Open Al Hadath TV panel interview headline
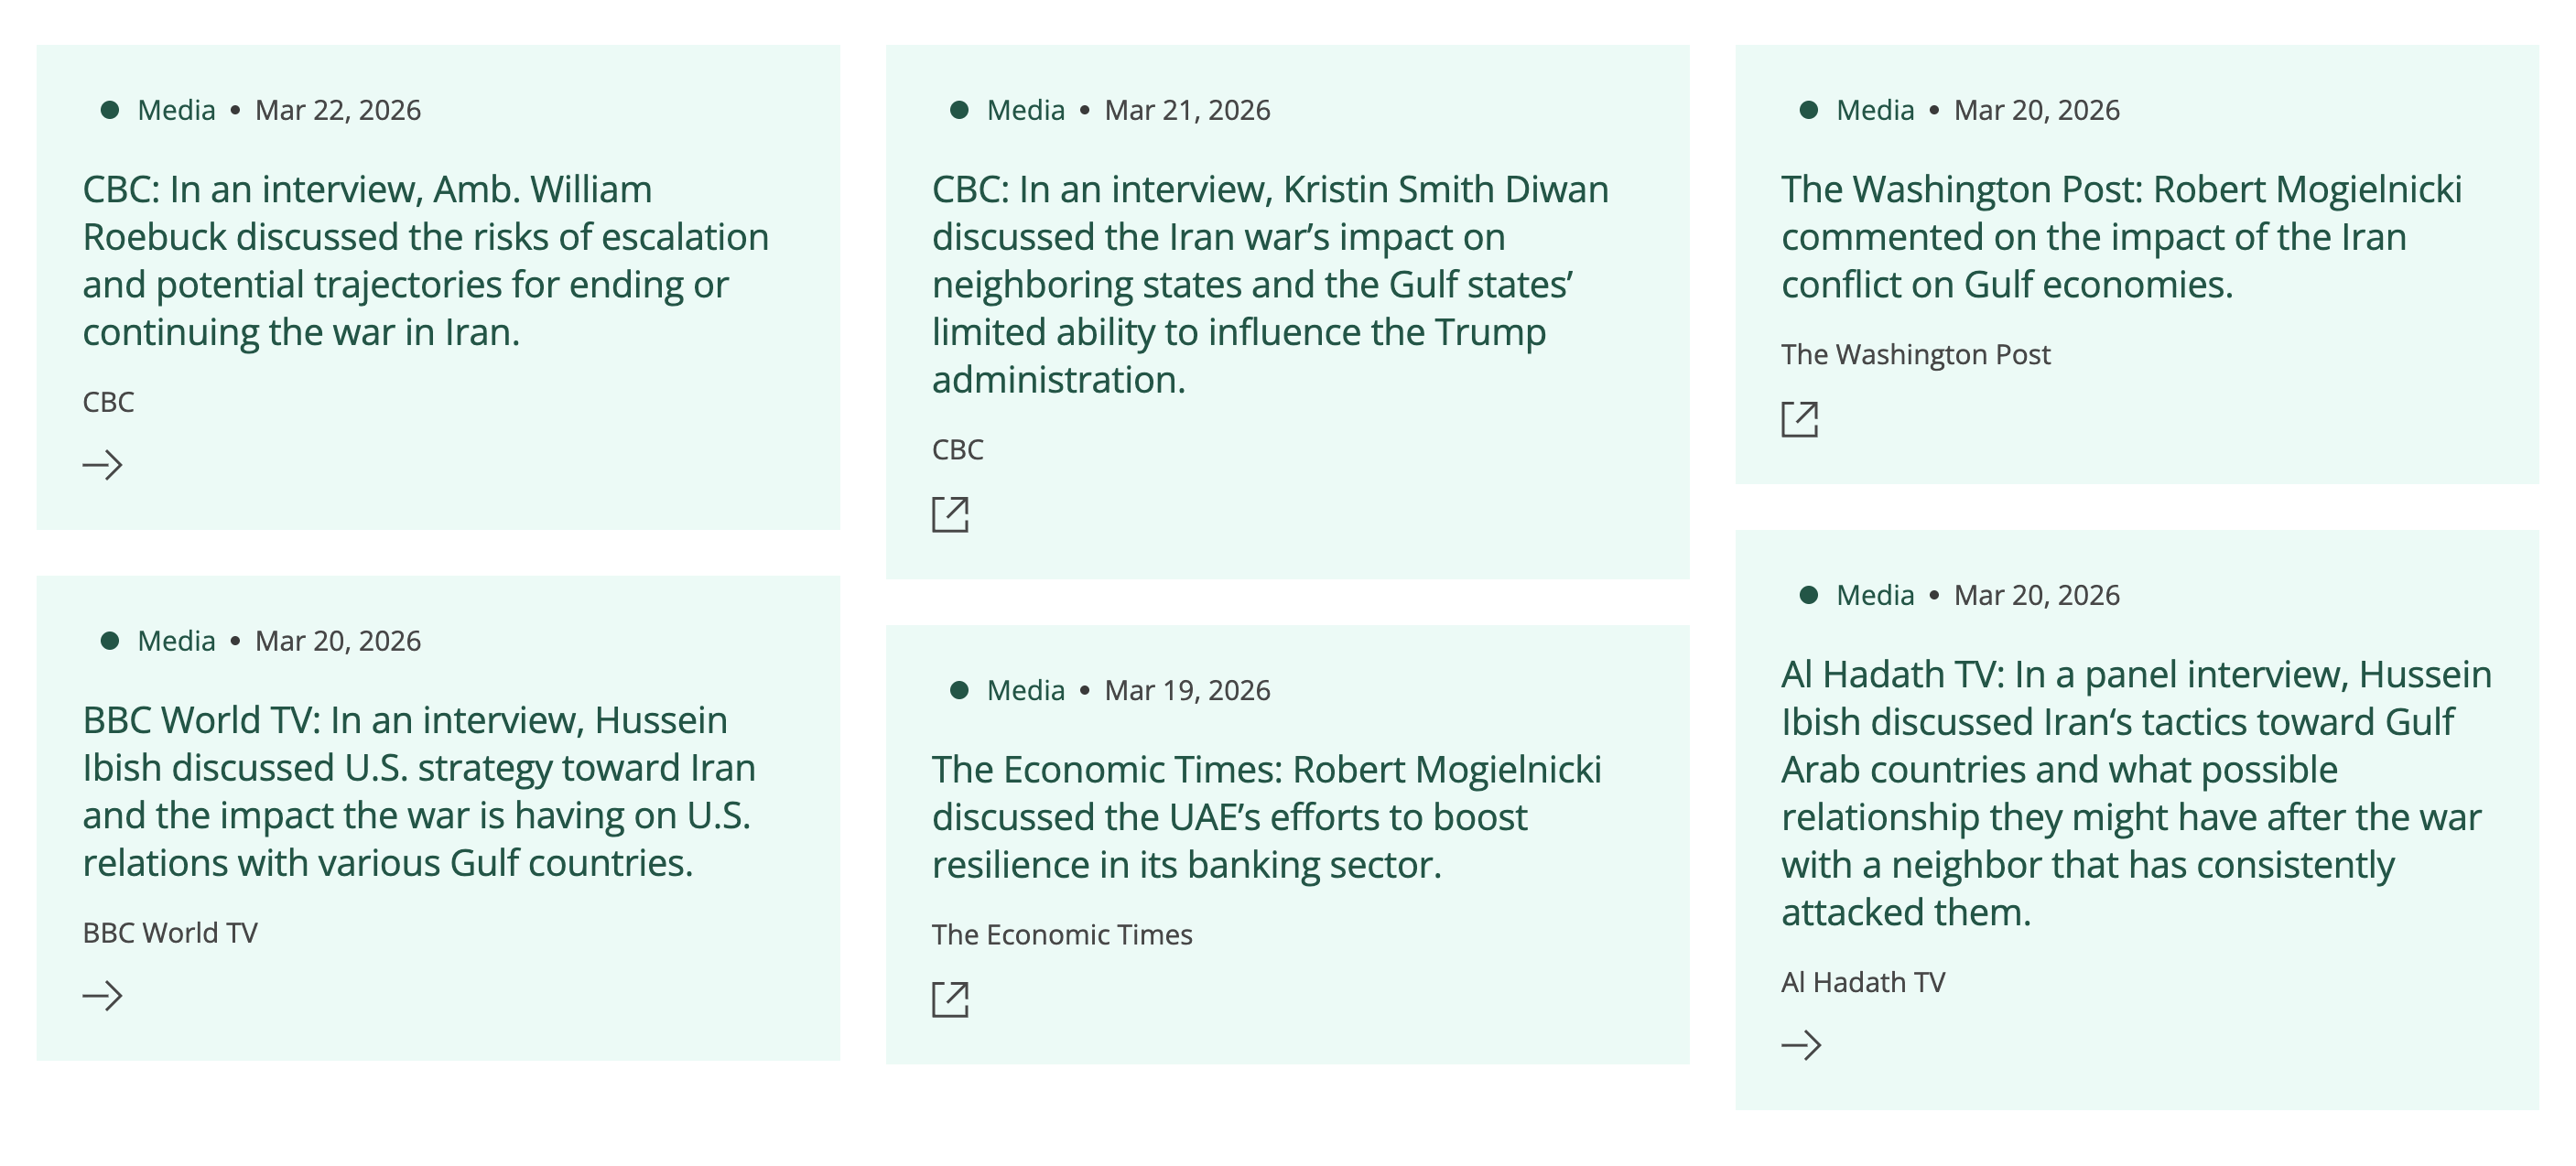Viewport: 2576px width, 1166px height. [2135, 793]
